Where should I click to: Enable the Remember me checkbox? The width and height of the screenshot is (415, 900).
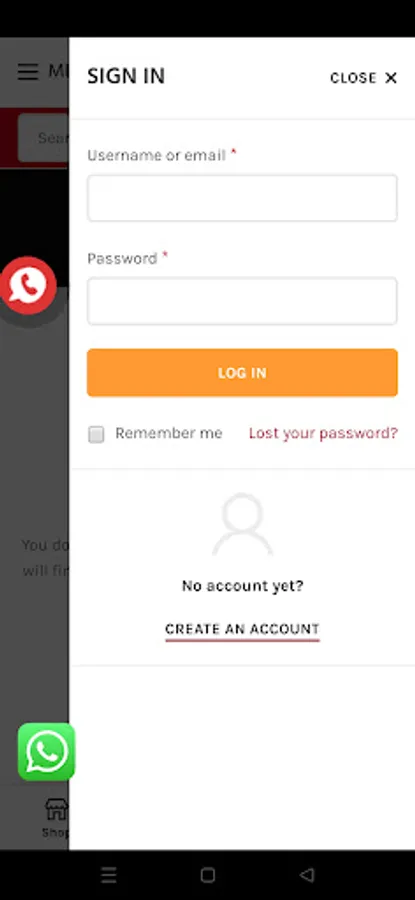(96, 435)
